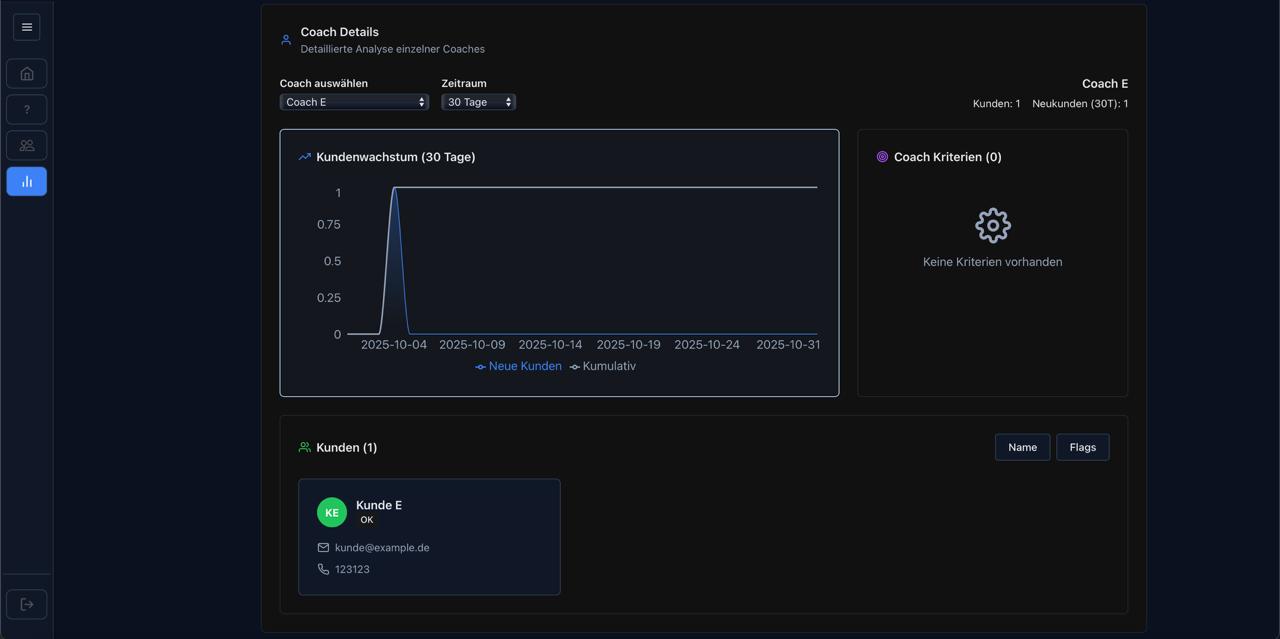Screen dimensions: 1280x639
Task: Click the envelope icon beside kunde@example.de
Action: coord(323,548)
